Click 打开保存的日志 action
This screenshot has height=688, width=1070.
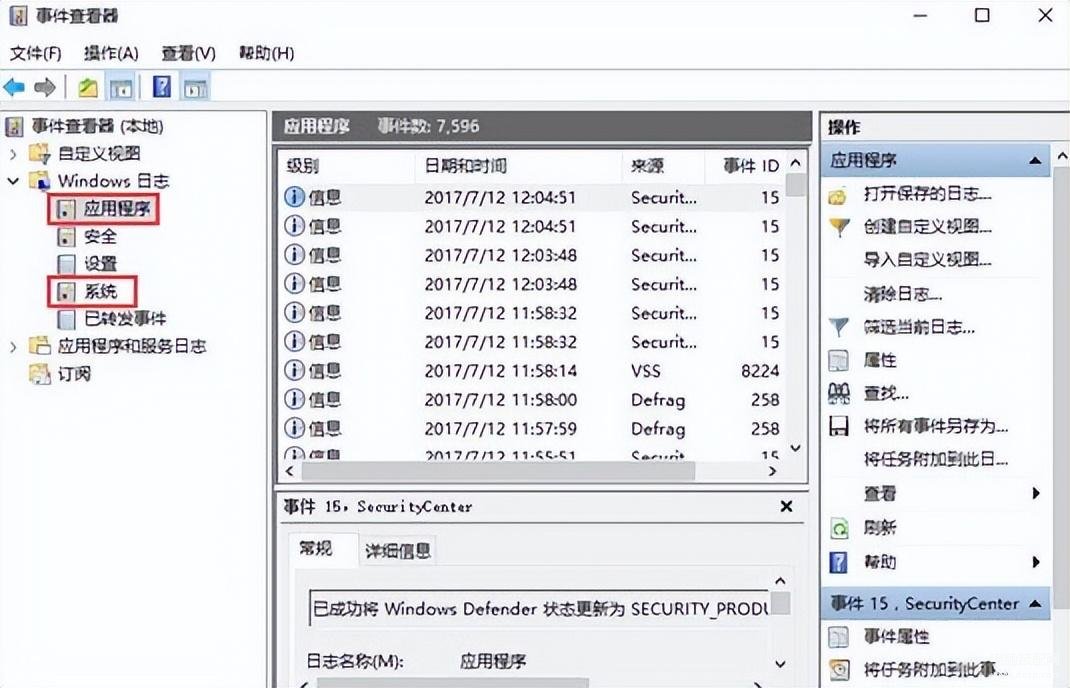tap(927, 194)
